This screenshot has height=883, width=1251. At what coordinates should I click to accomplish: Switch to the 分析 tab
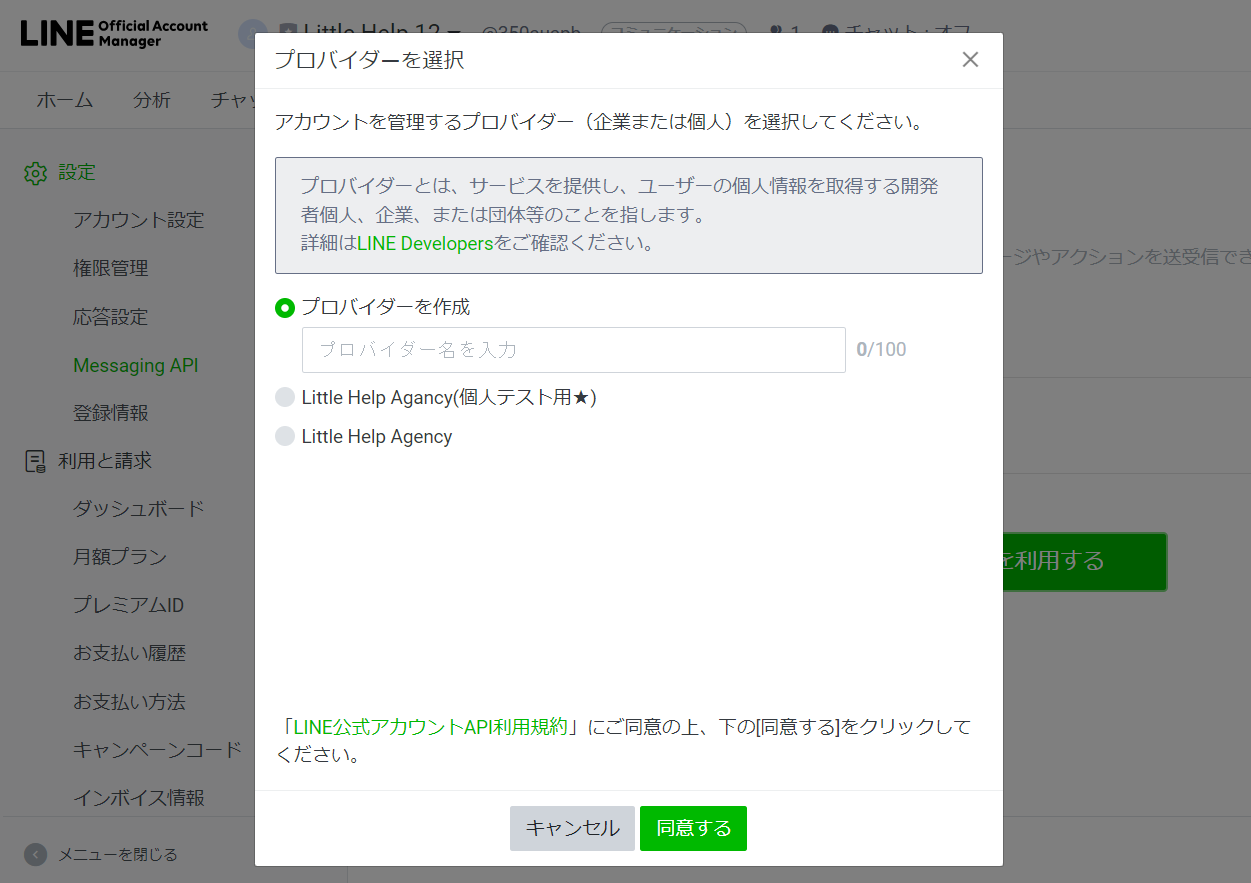(x=152, y=100)
